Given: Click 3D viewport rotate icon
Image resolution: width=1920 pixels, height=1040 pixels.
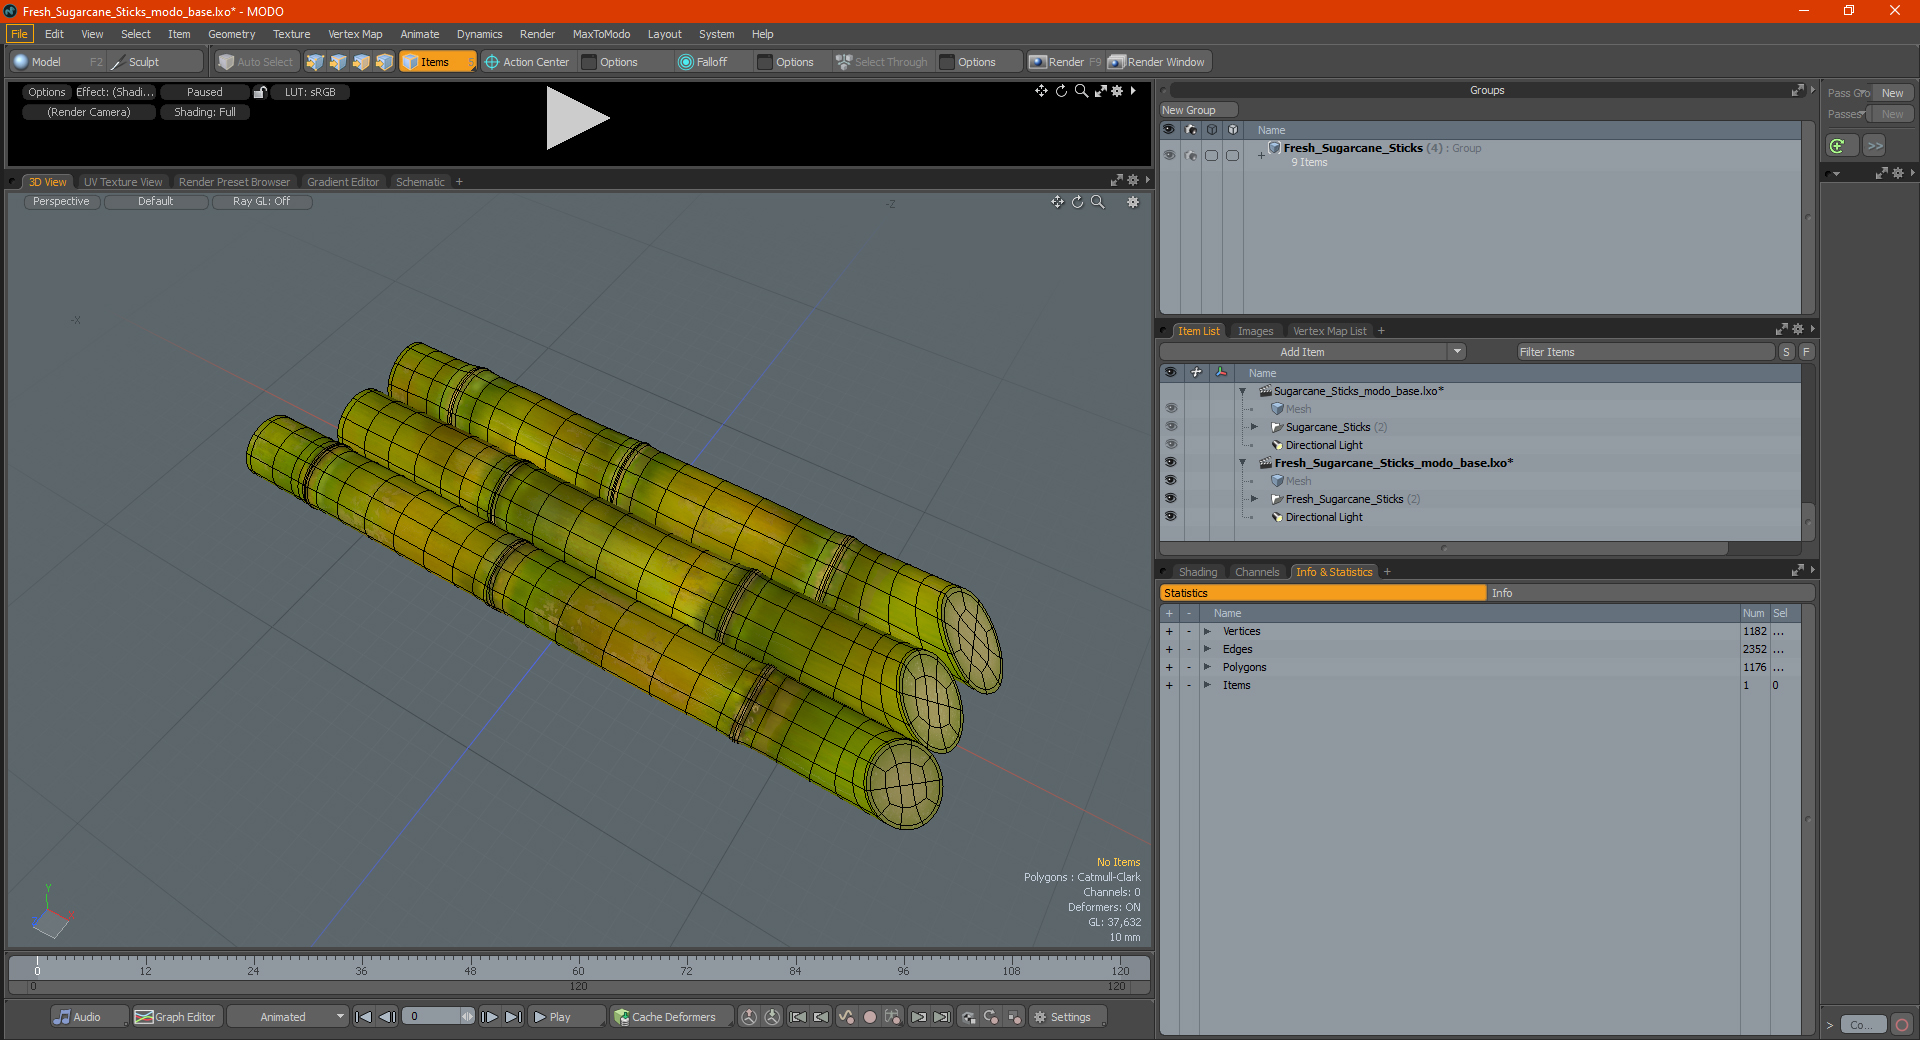Looking at the screenshot, I should [x=1078, y=202].
